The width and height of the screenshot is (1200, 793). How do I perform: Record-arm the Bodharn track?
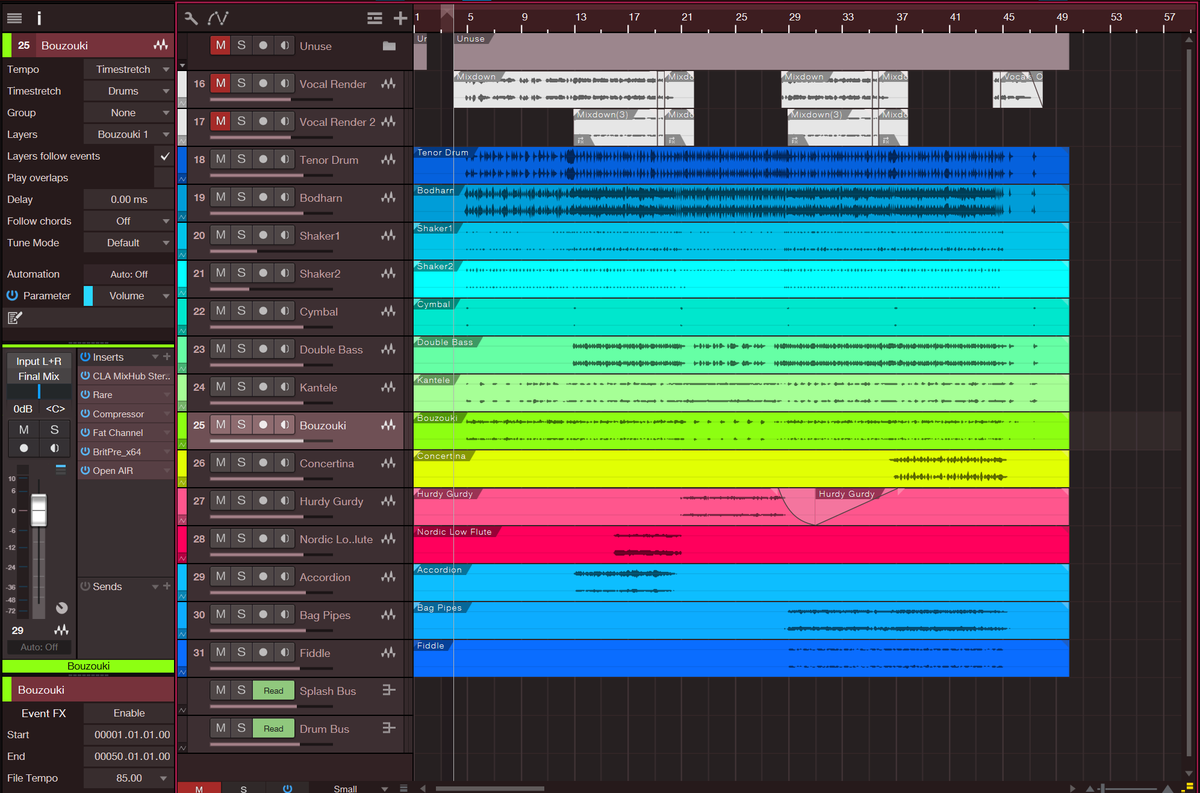click(263, 198)
